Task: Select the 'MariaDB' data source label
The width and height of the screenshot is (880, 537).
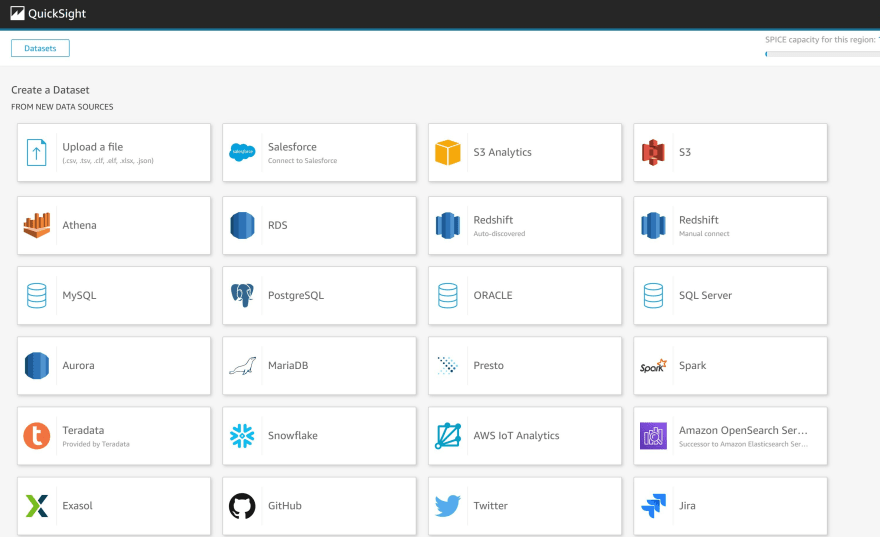Action: 288,365
